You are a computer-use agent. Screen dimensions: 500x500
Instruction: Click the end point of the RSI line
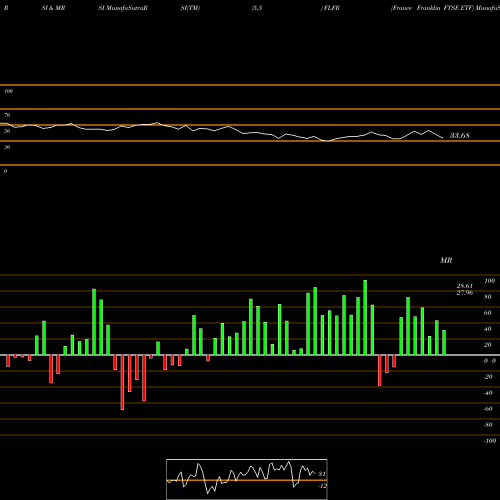(443, 138)
